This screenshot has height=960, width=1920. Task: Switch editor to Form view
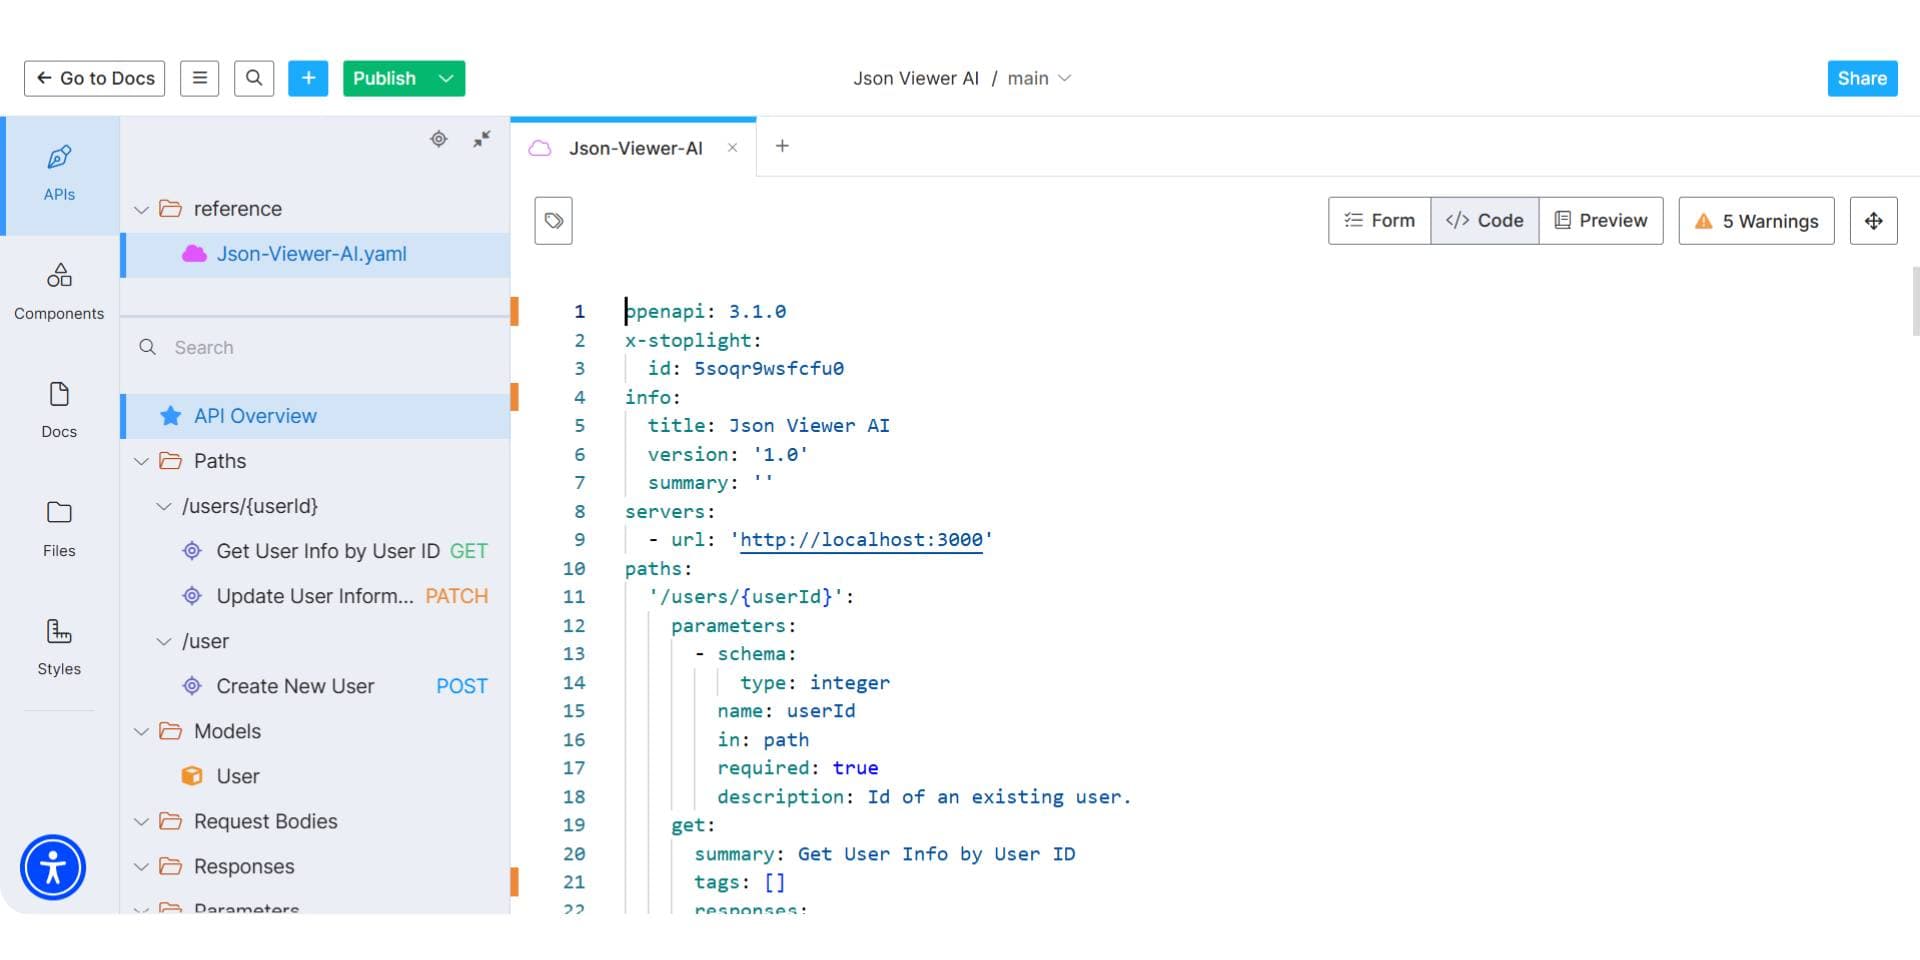click(1379, 221)
